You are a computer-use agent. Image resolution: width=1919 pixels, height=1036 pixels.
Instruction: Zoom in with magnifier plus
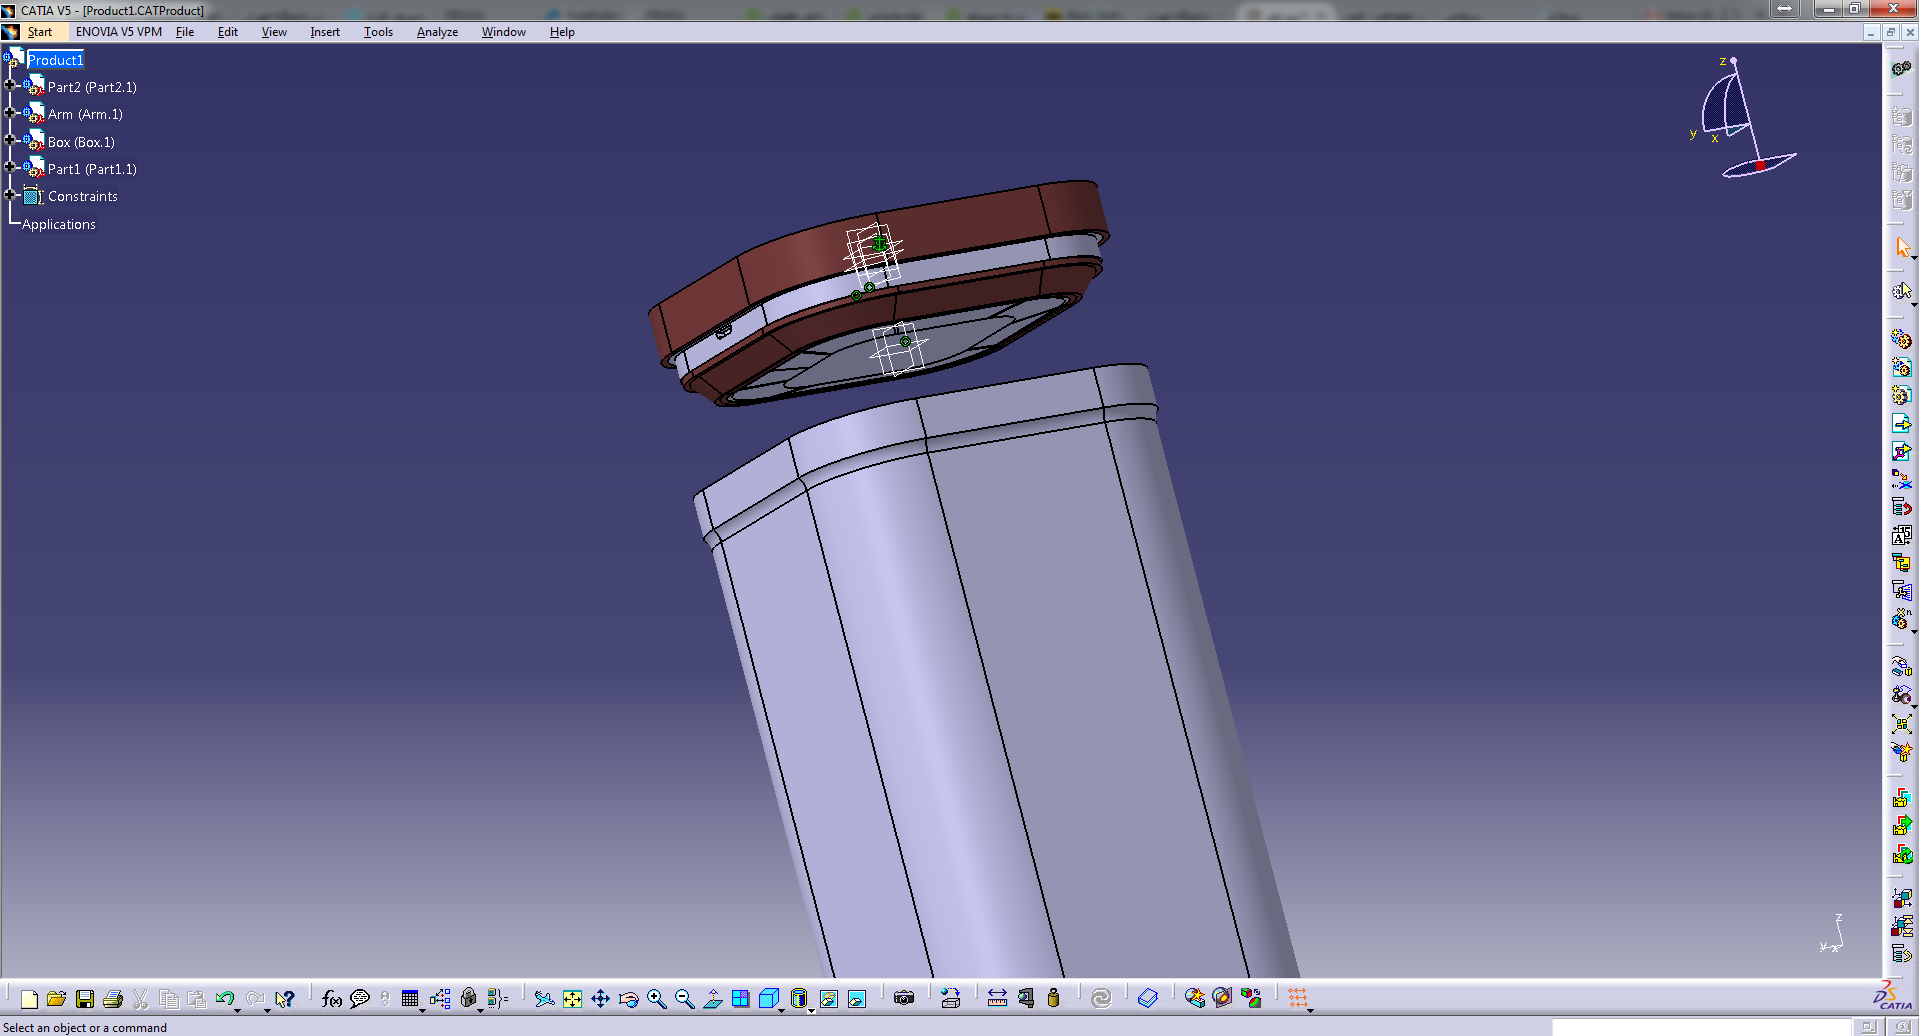tap(656, 998)
